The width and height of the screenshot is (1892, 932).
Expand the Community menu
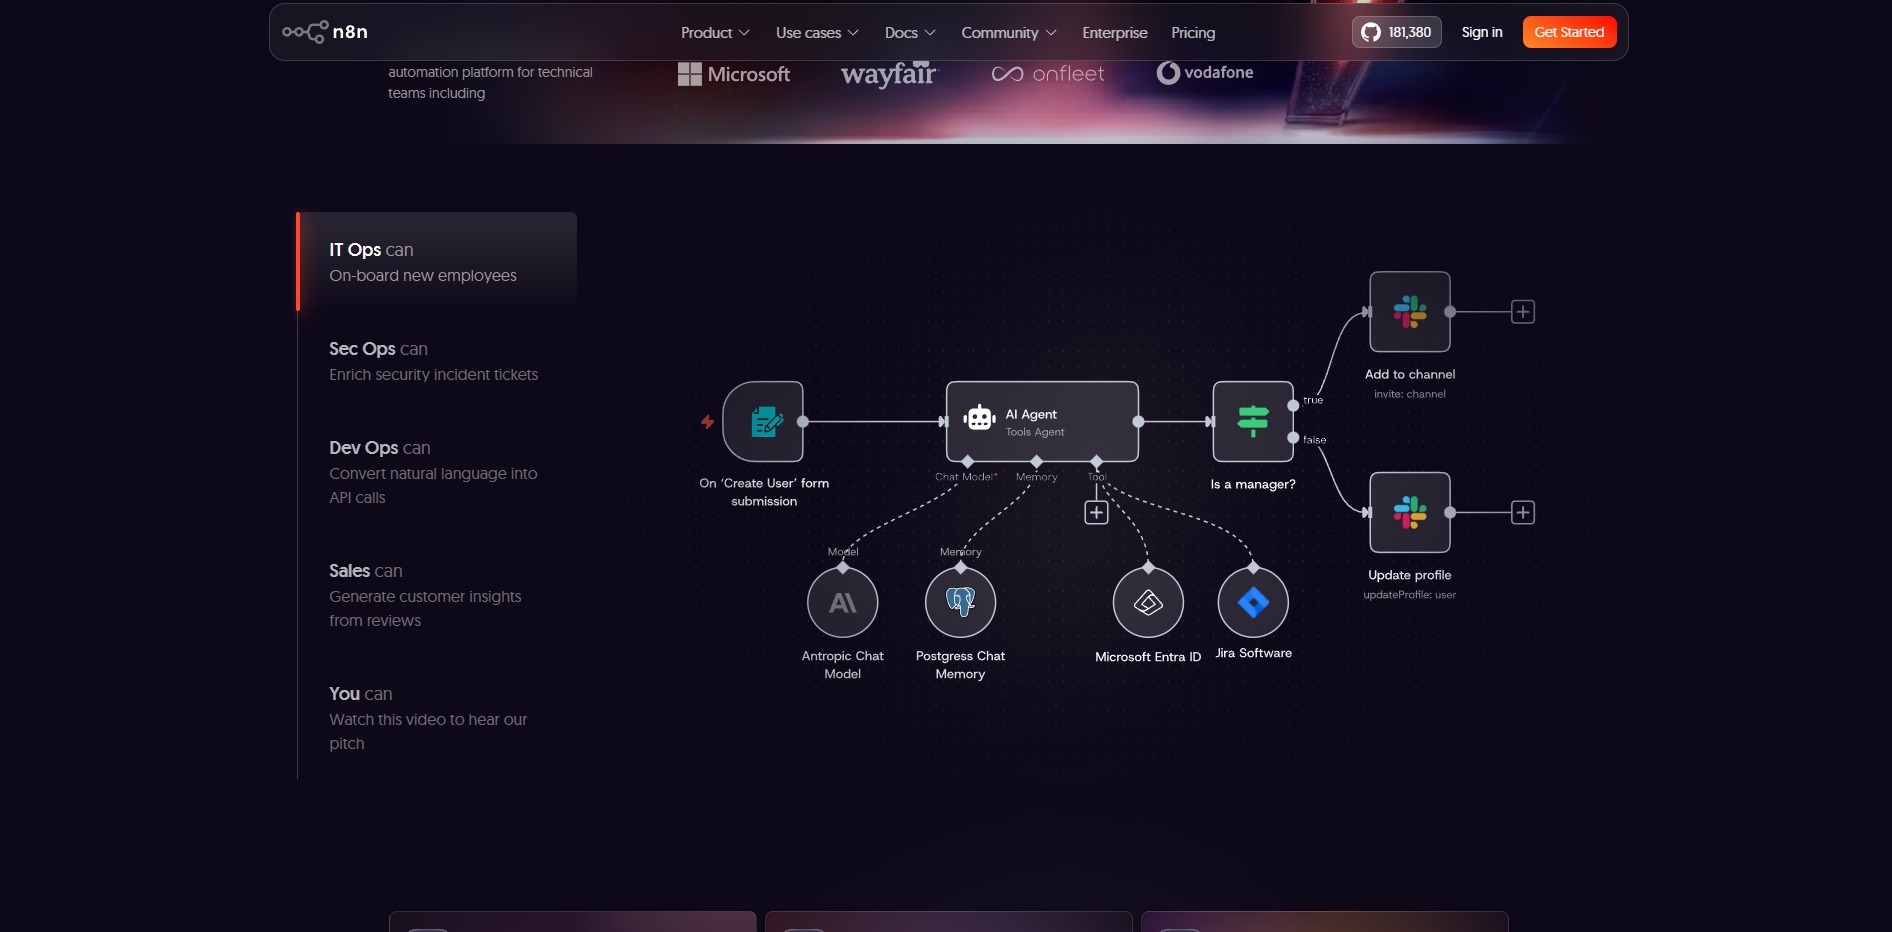coord(1008,33)
